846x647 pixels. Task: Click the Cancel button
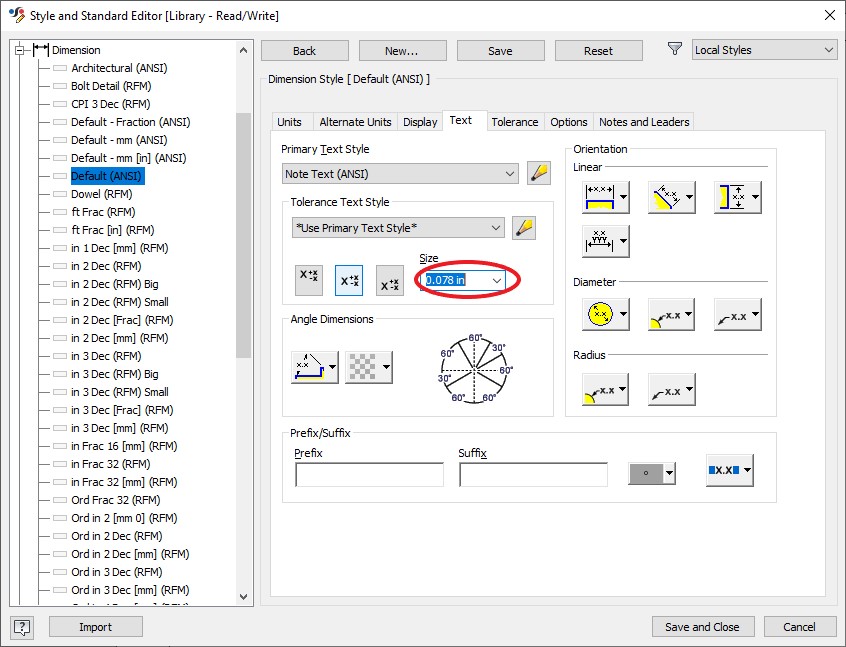click(800, 627)
